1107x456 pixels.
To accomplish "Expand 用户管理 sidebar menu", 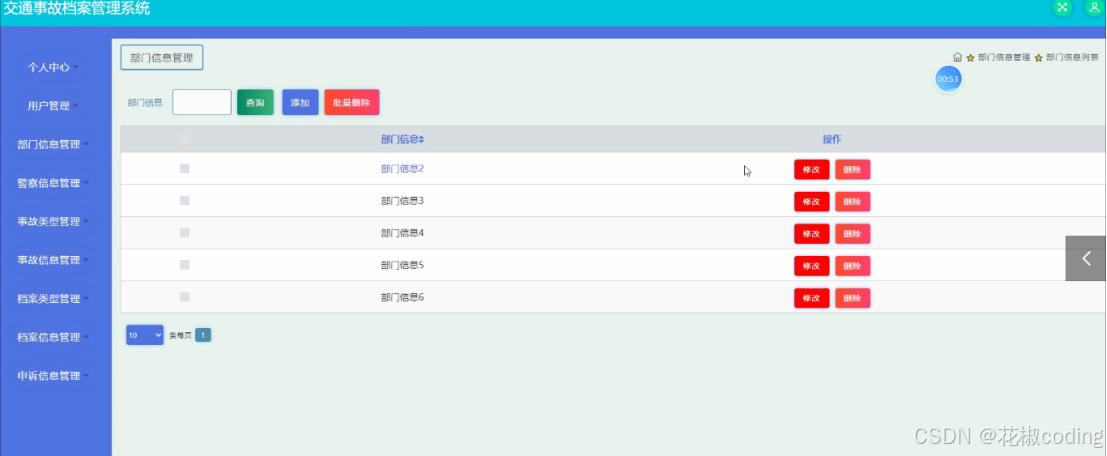I will click(x=53, y=106).
